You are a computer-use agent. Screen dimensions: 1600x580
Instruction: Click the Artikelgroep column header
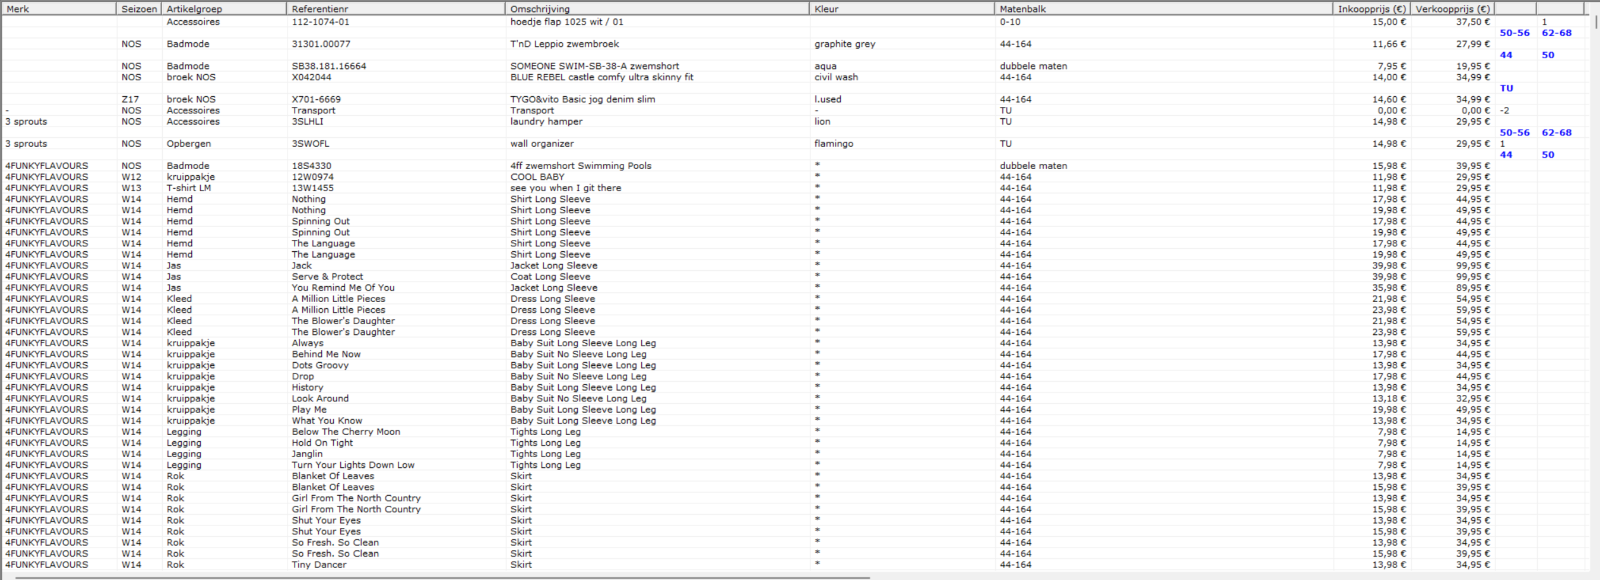pos(224,8)
